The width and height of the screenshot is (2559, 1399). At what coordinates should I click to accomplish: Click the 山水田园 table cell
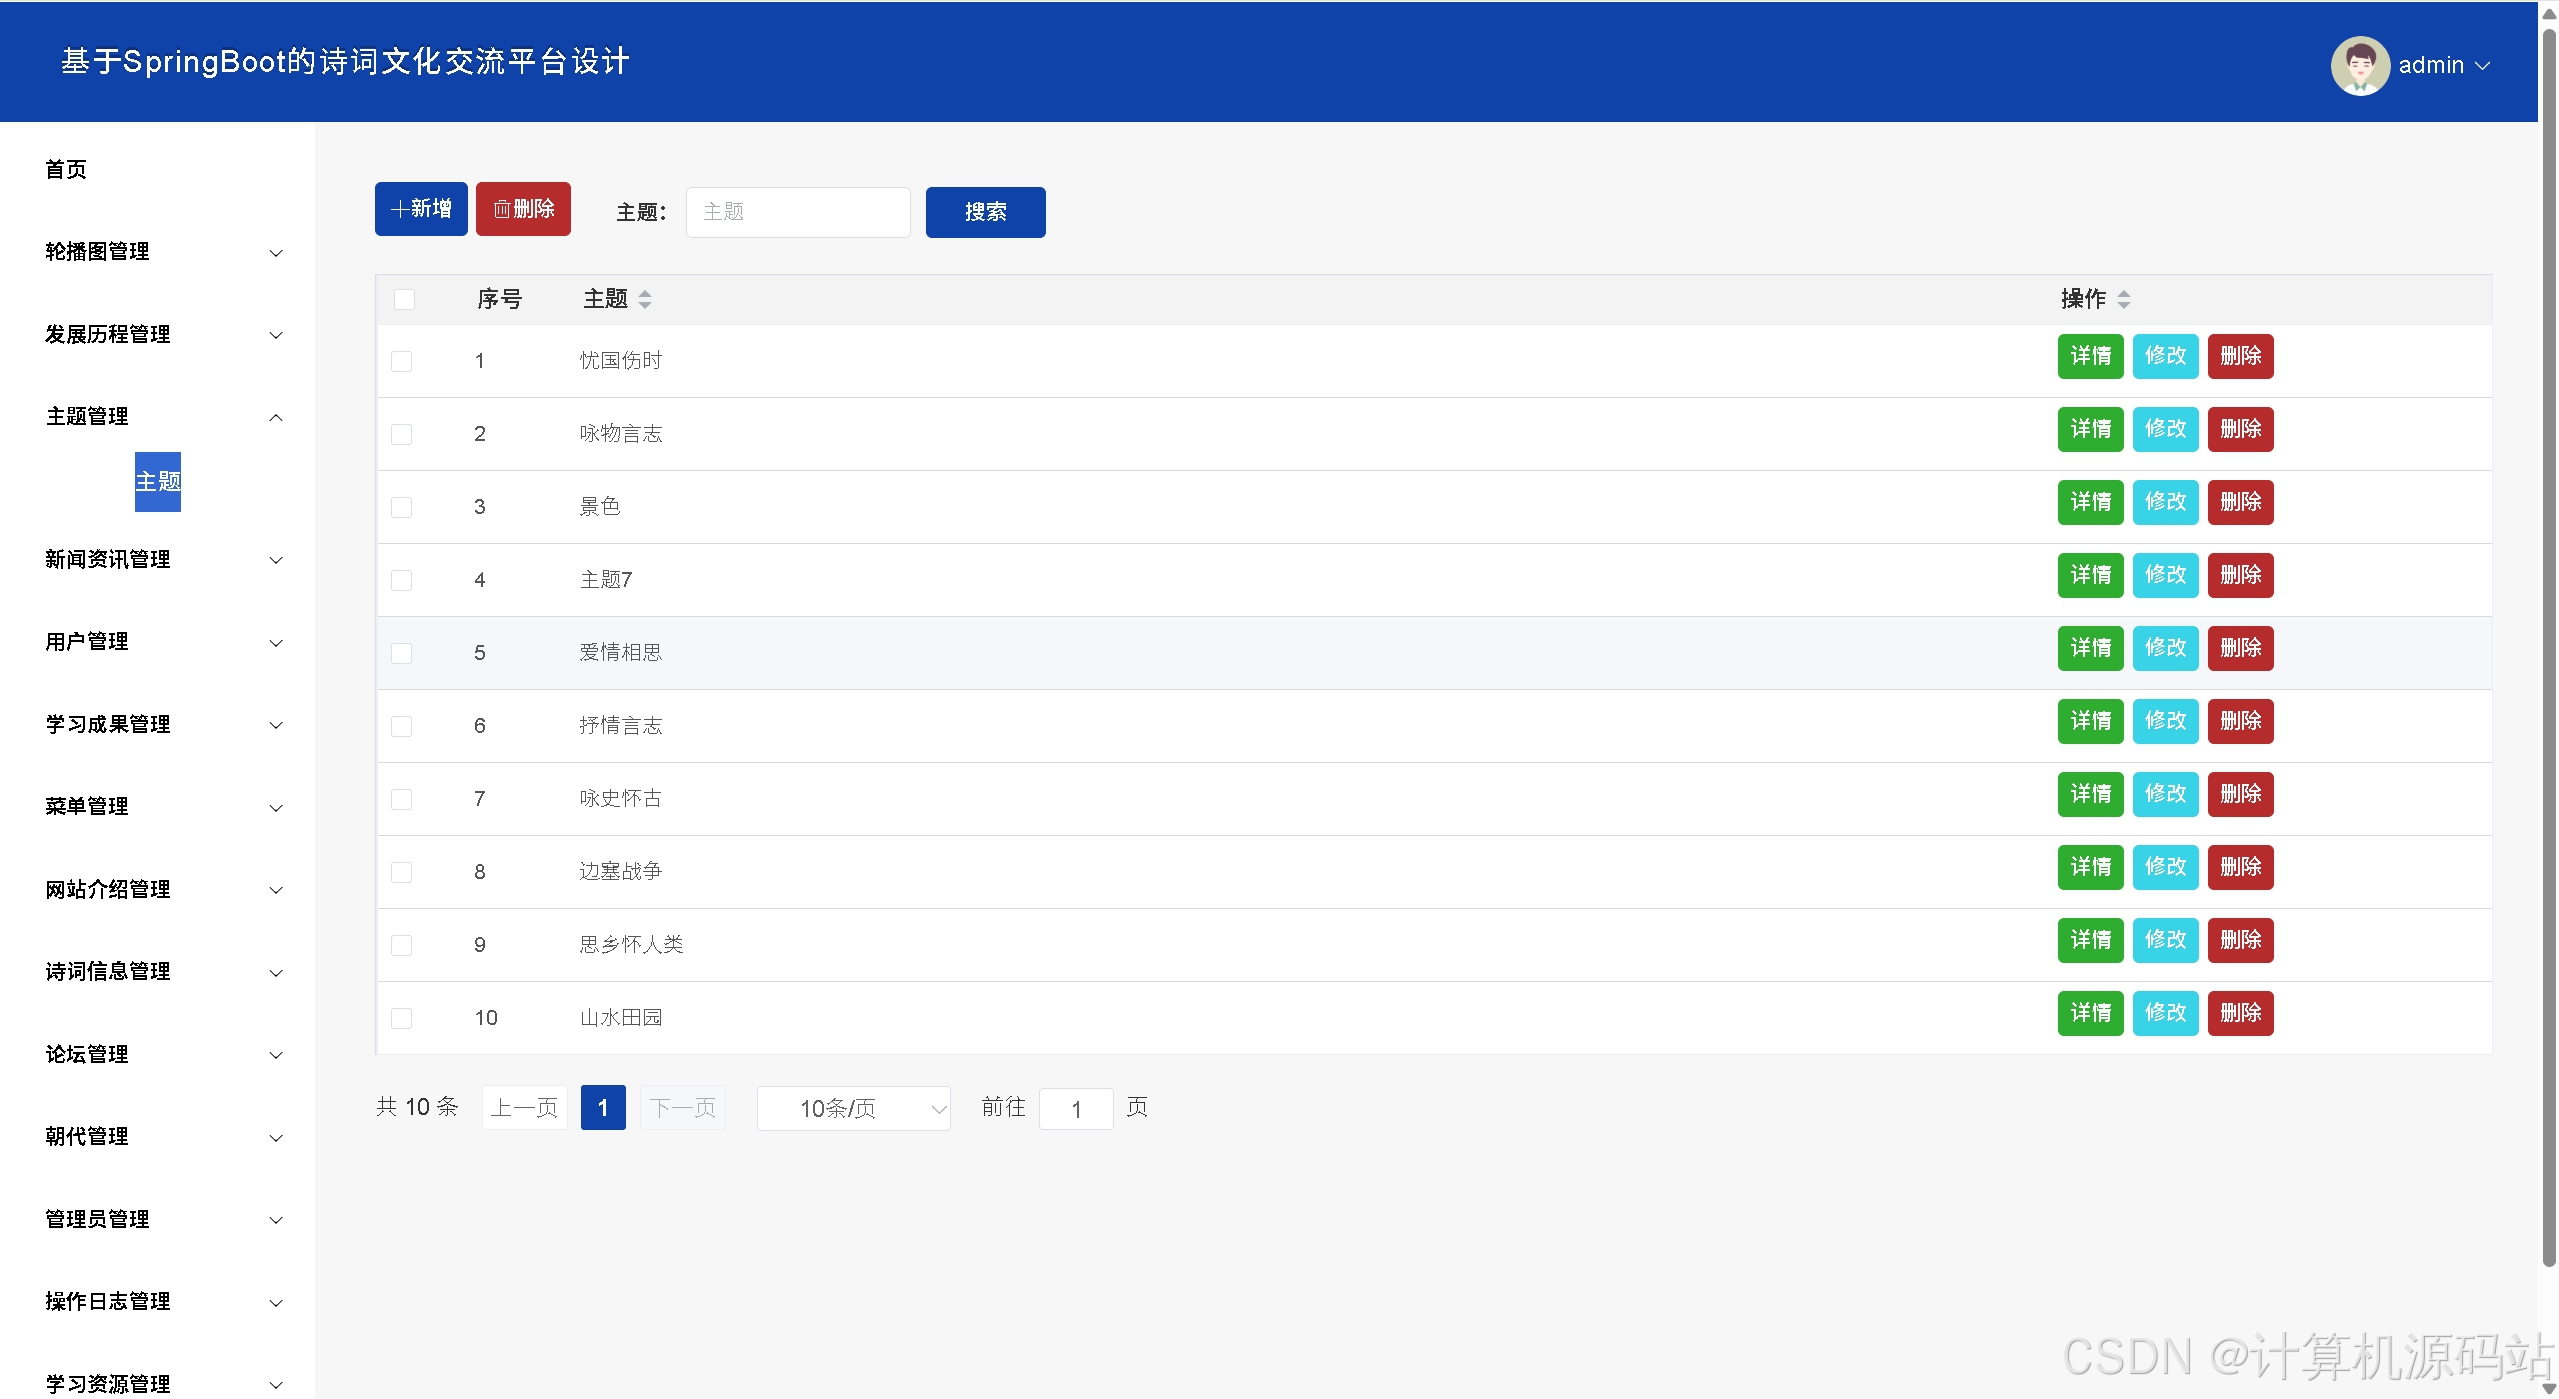[x=621, y=1018]
